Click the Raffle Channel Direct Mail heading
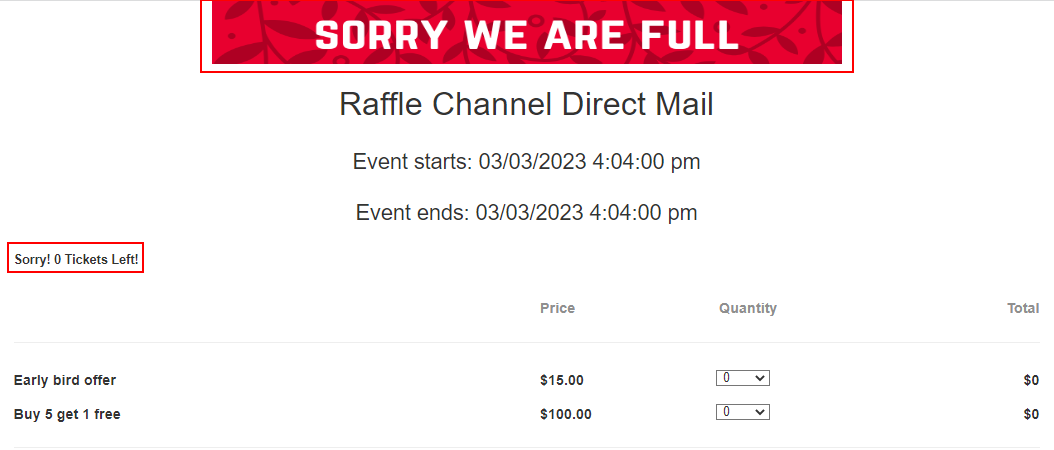This screenshot has height=450, width=1054. (x=526, y=105)
